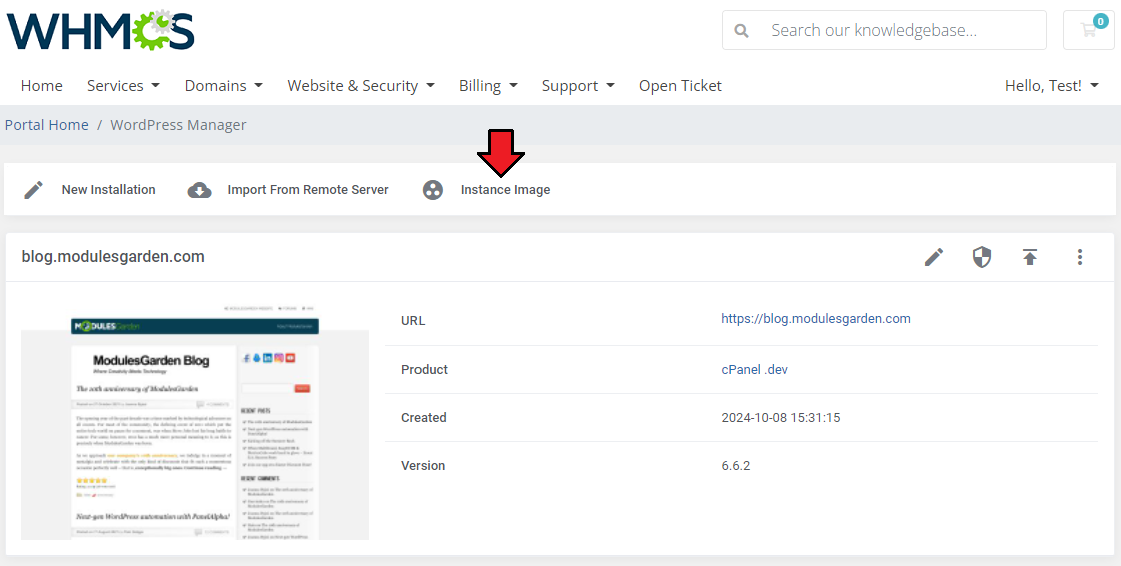Open the https://blog.modulesgarden.com URL link
Image resolution: width=1121 pixels, height=566 pixels.
pos(816,319)
